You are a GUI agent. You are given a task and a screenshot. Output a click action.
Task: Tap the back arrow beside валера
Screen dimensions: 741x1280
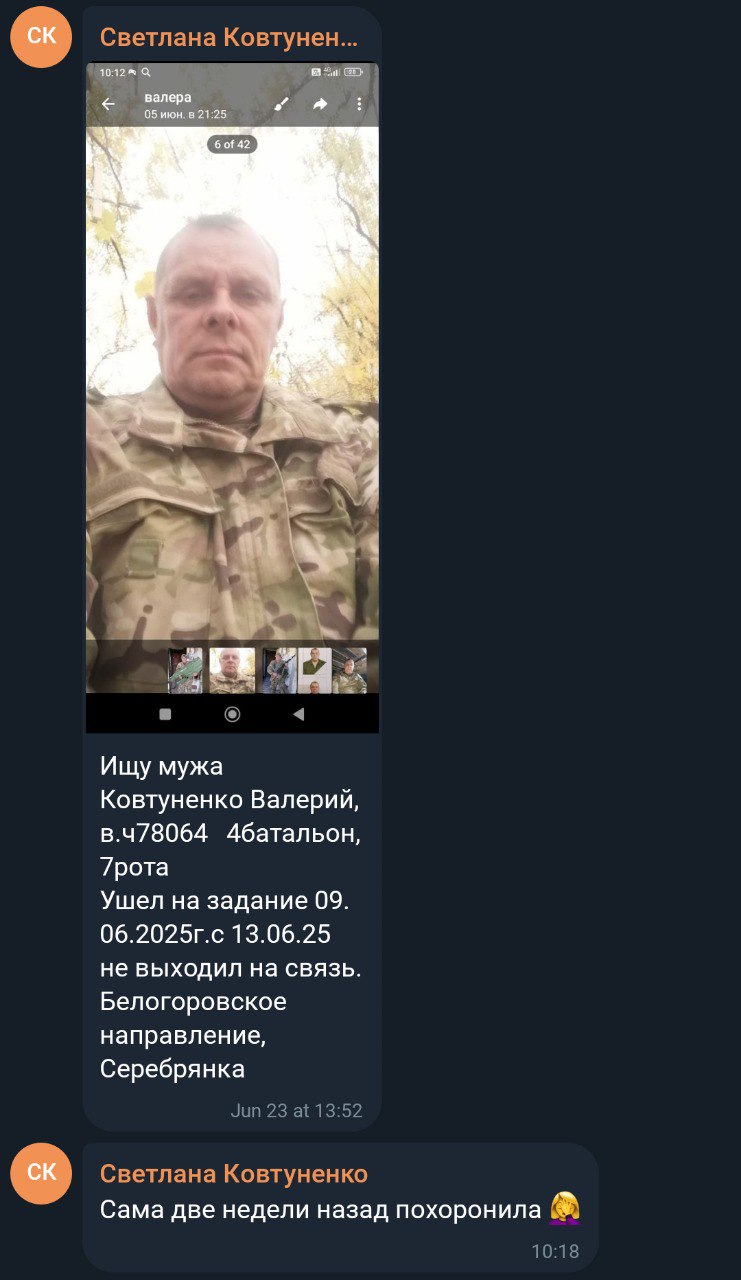tap(108, 105)
